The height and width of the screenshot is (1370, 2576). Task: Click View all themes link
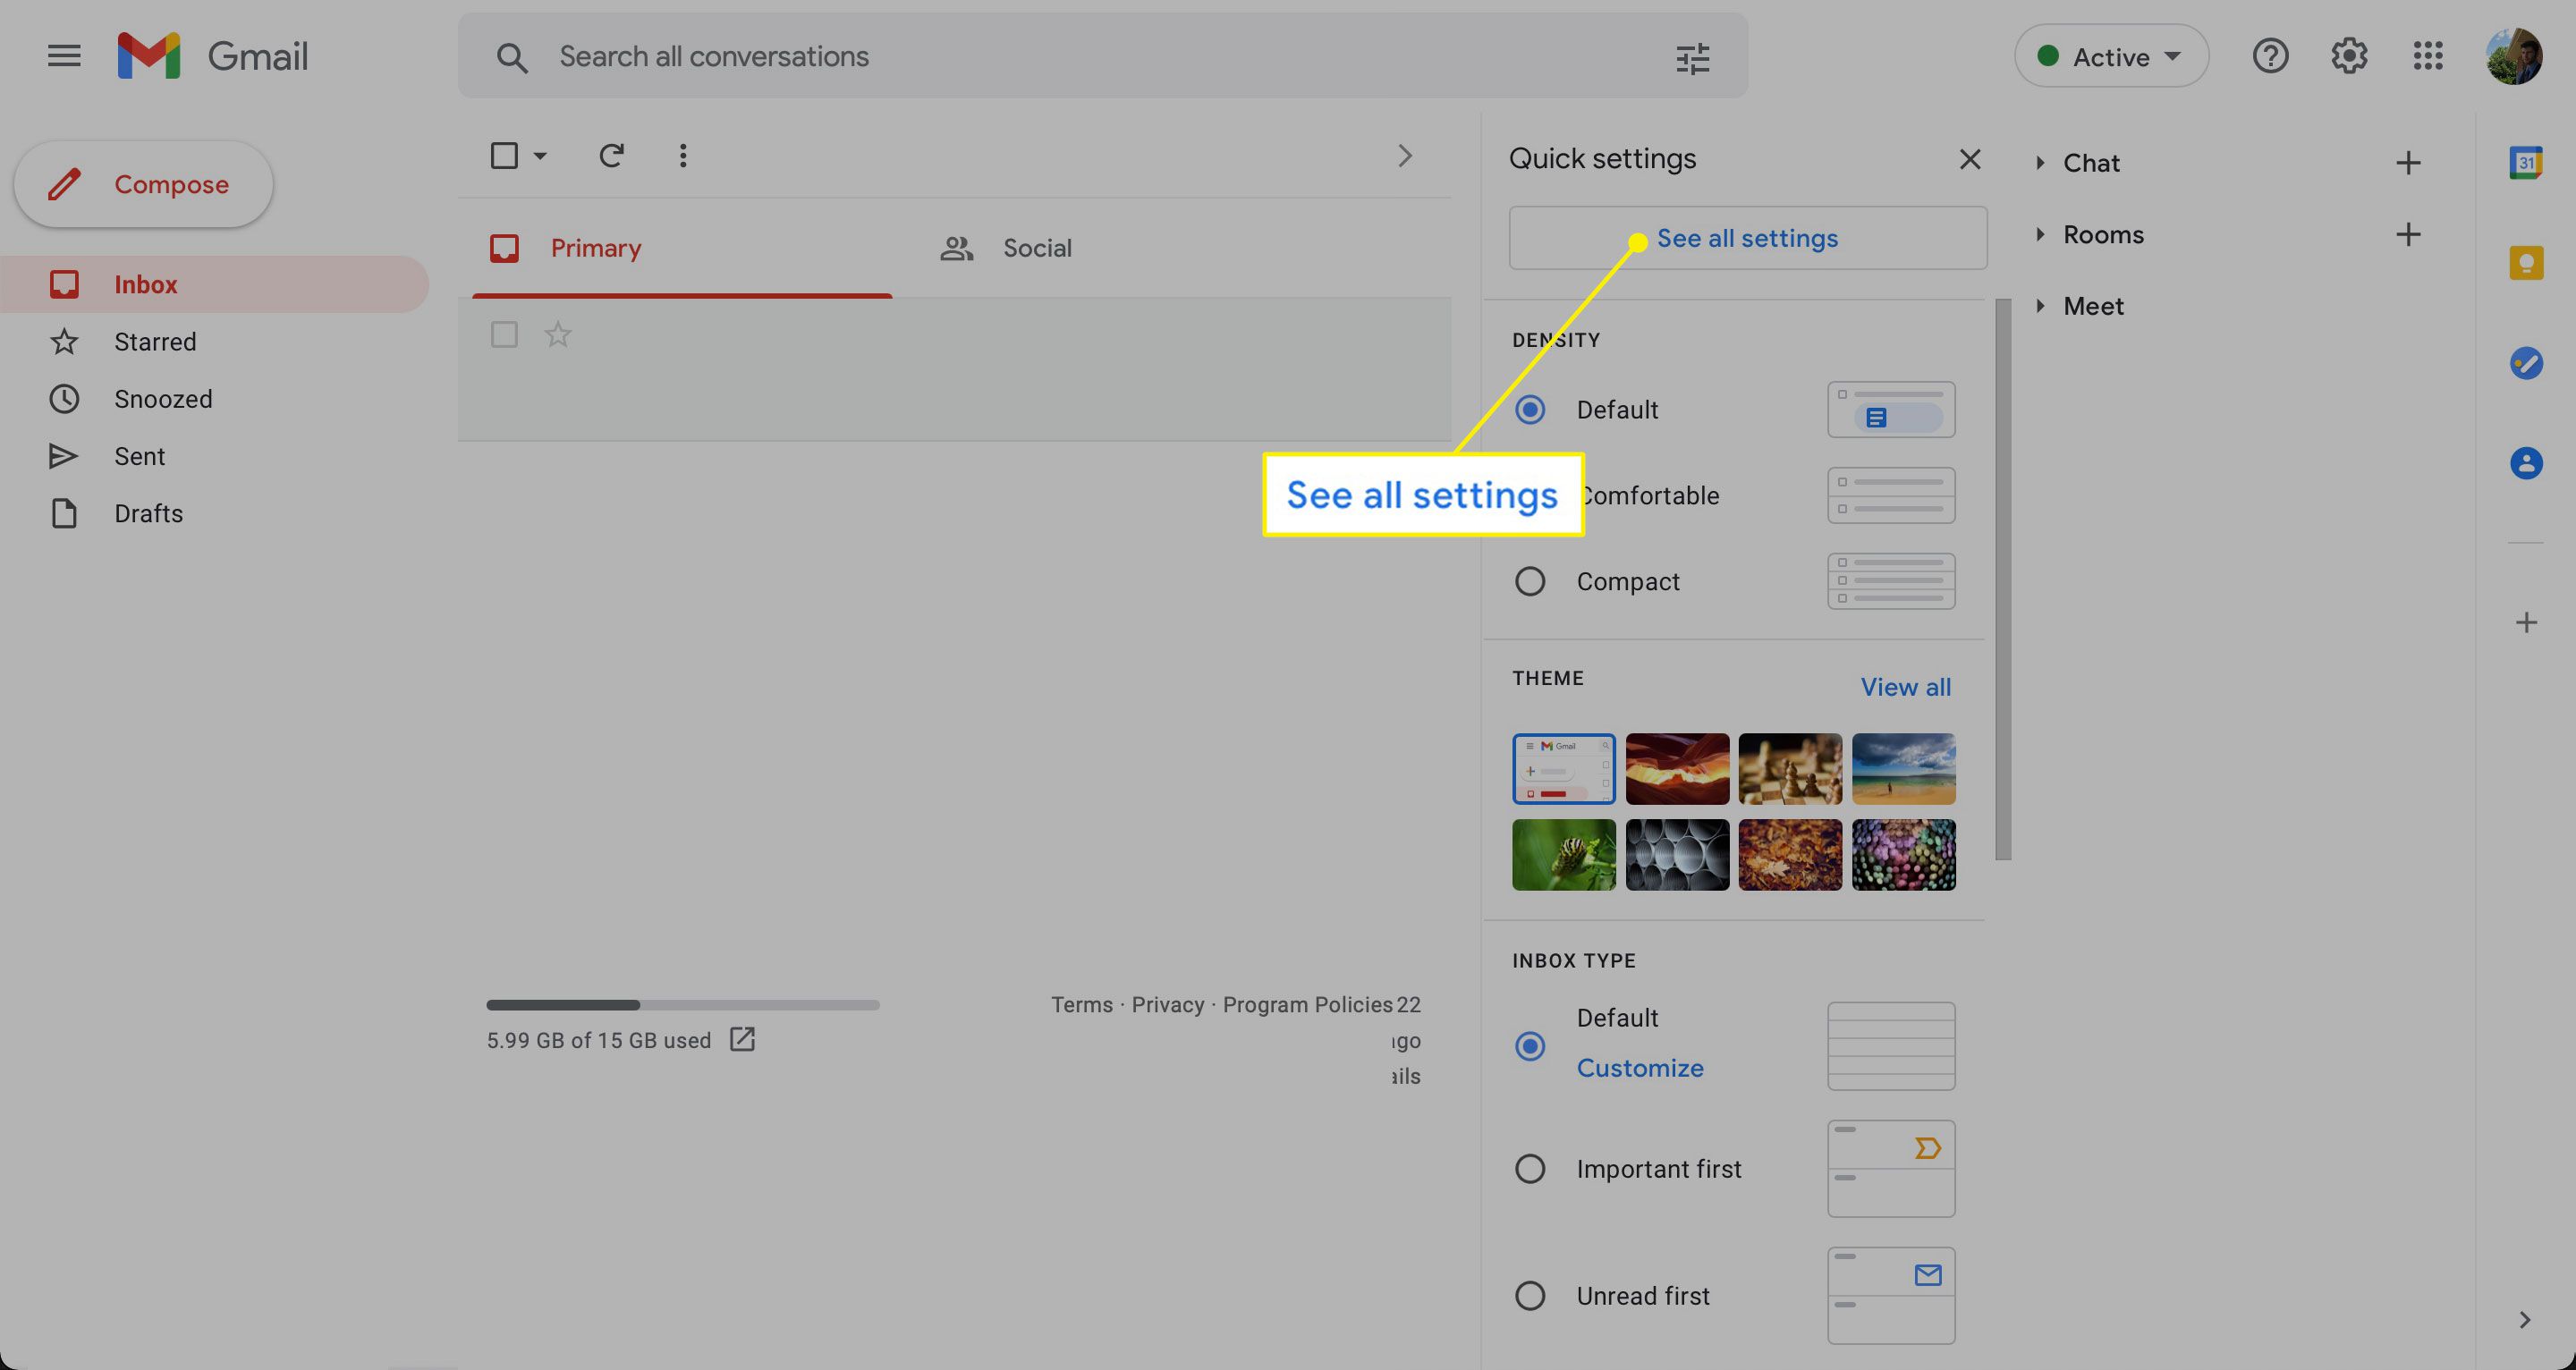[1905, 687]
